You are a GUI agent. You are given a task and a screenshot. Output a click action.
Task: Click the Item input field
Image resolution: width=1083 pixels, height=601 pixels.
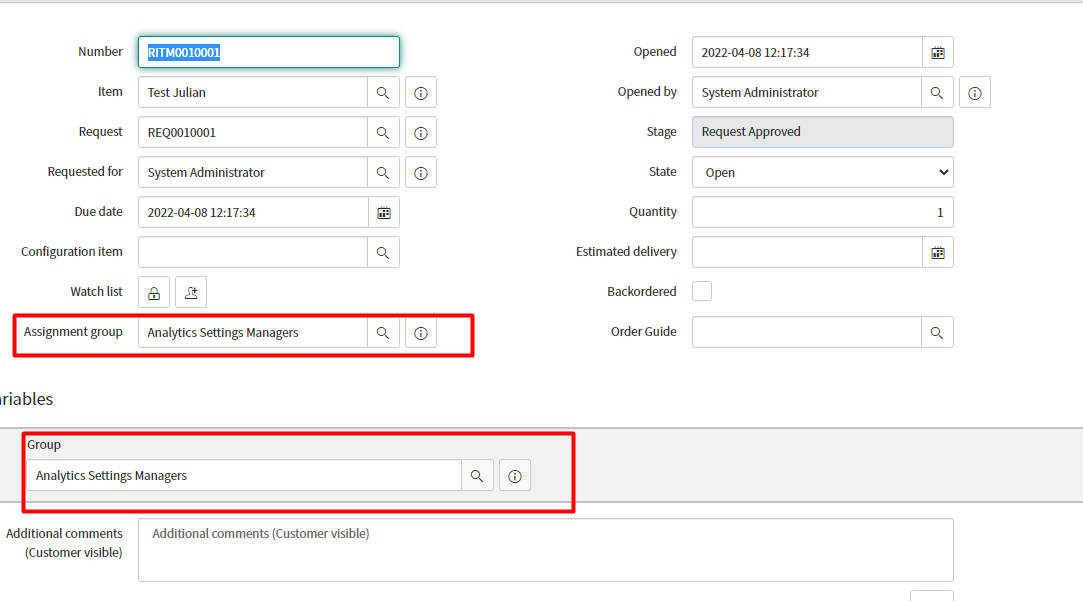pos(253,93)
